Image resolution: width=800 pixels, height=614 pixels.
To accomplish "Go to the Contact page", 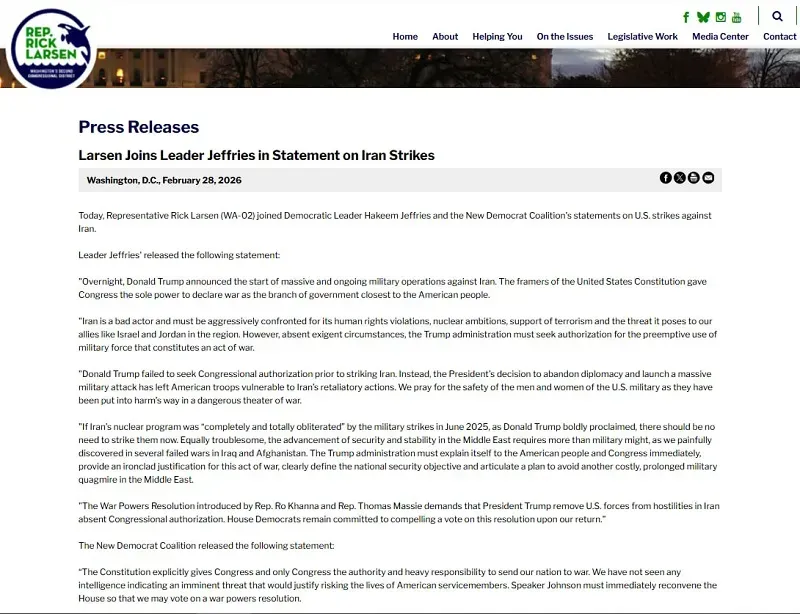I will (x=780, y=37).
